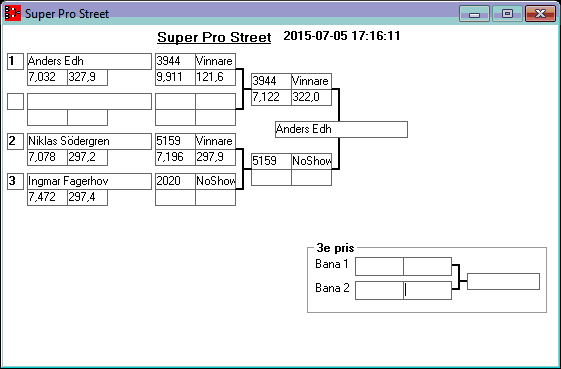
Task: Click the empty seed box below 1
Action: 15,101
